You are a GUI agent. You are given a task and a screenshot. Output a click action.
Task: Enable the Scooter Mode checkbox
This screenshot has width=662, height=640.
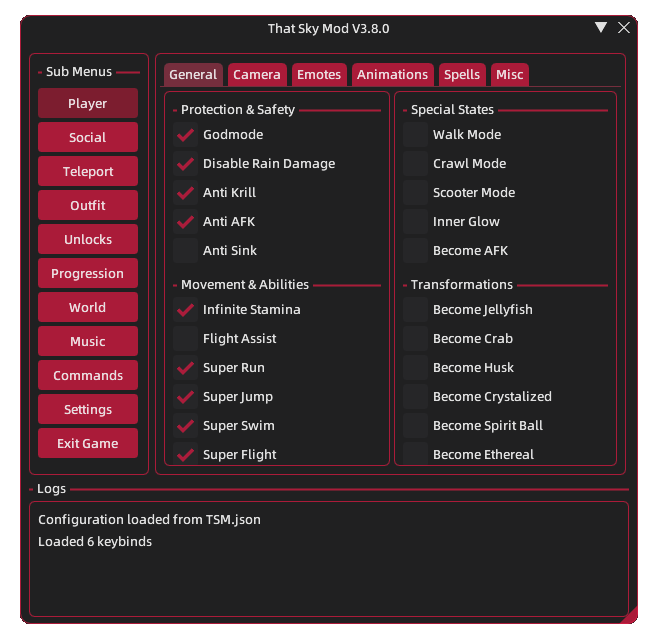pyautogui.click(x=415, y=193)
